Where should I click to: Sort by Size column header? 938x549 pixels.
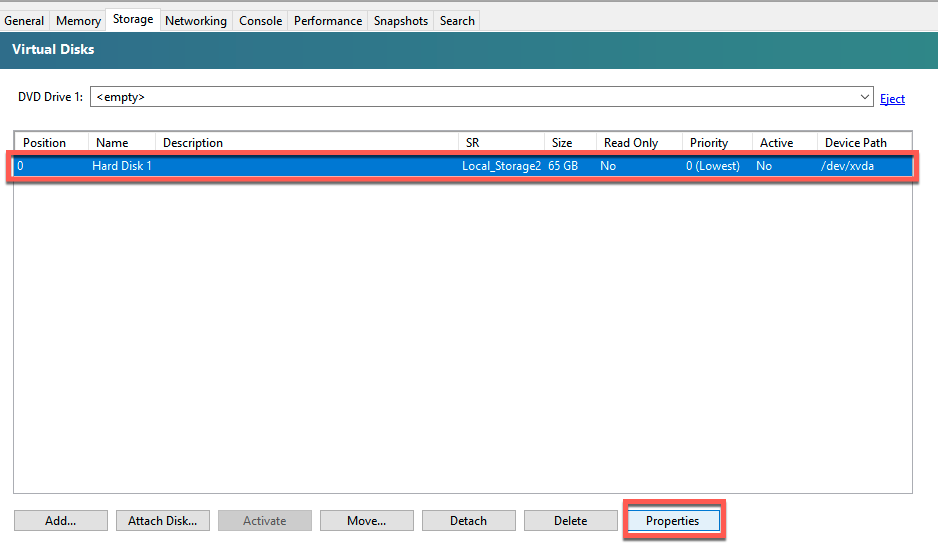coord(570,142)
